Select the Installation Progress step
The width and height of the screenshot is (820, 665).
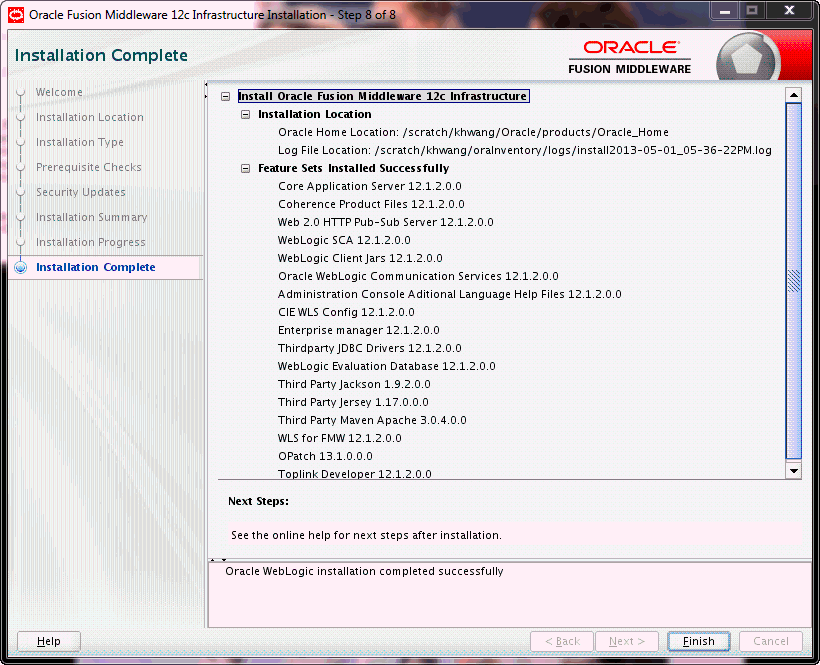click(90, 242)
